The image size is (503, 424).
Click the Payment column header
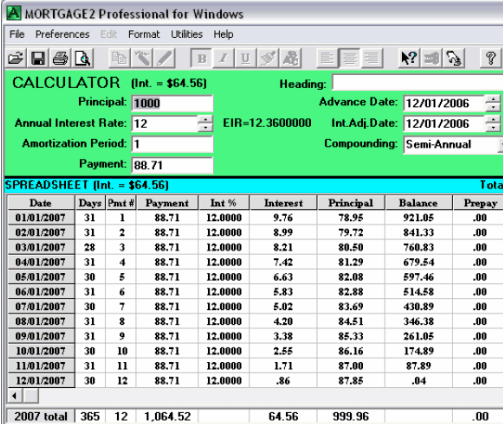pyautogui.click(x=167, y=203)
